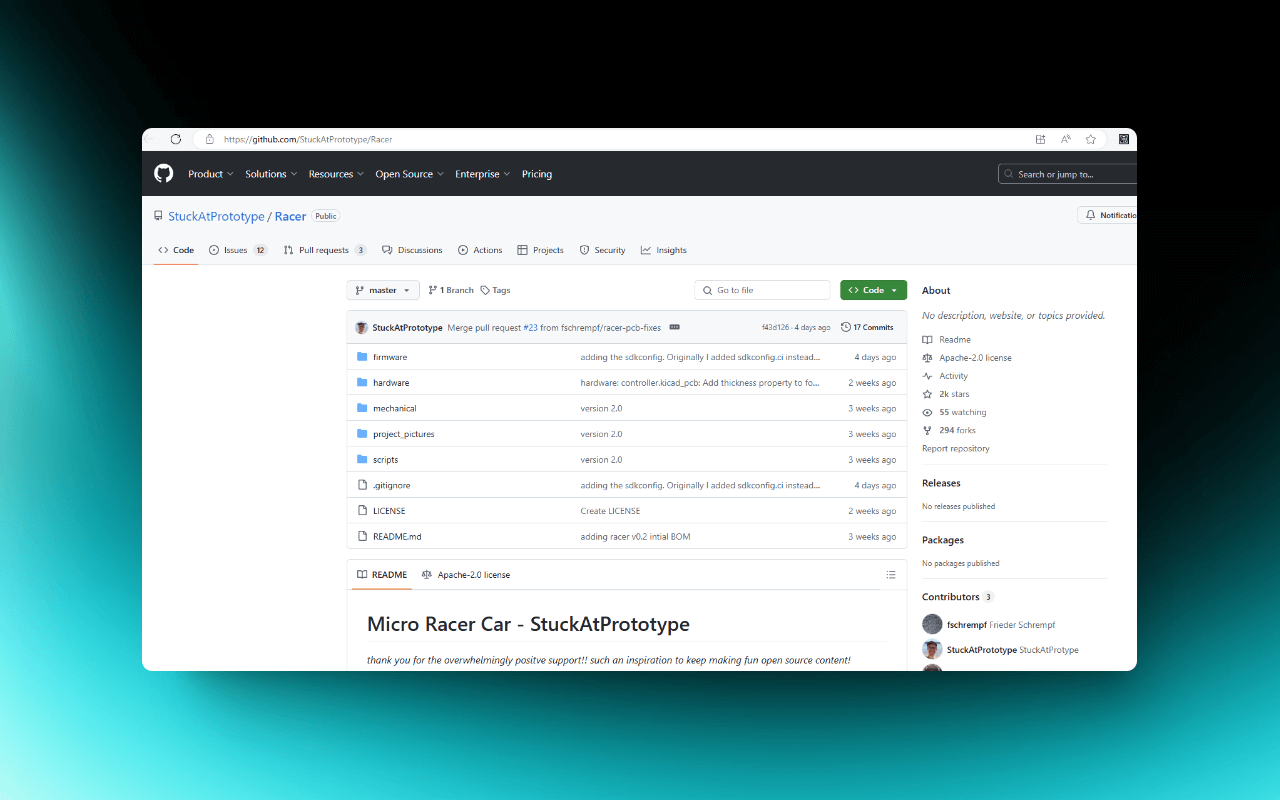Click the StuckAtPrototype commit author avatar
The image size is (1280, 800).
click(x=362, y=327)
